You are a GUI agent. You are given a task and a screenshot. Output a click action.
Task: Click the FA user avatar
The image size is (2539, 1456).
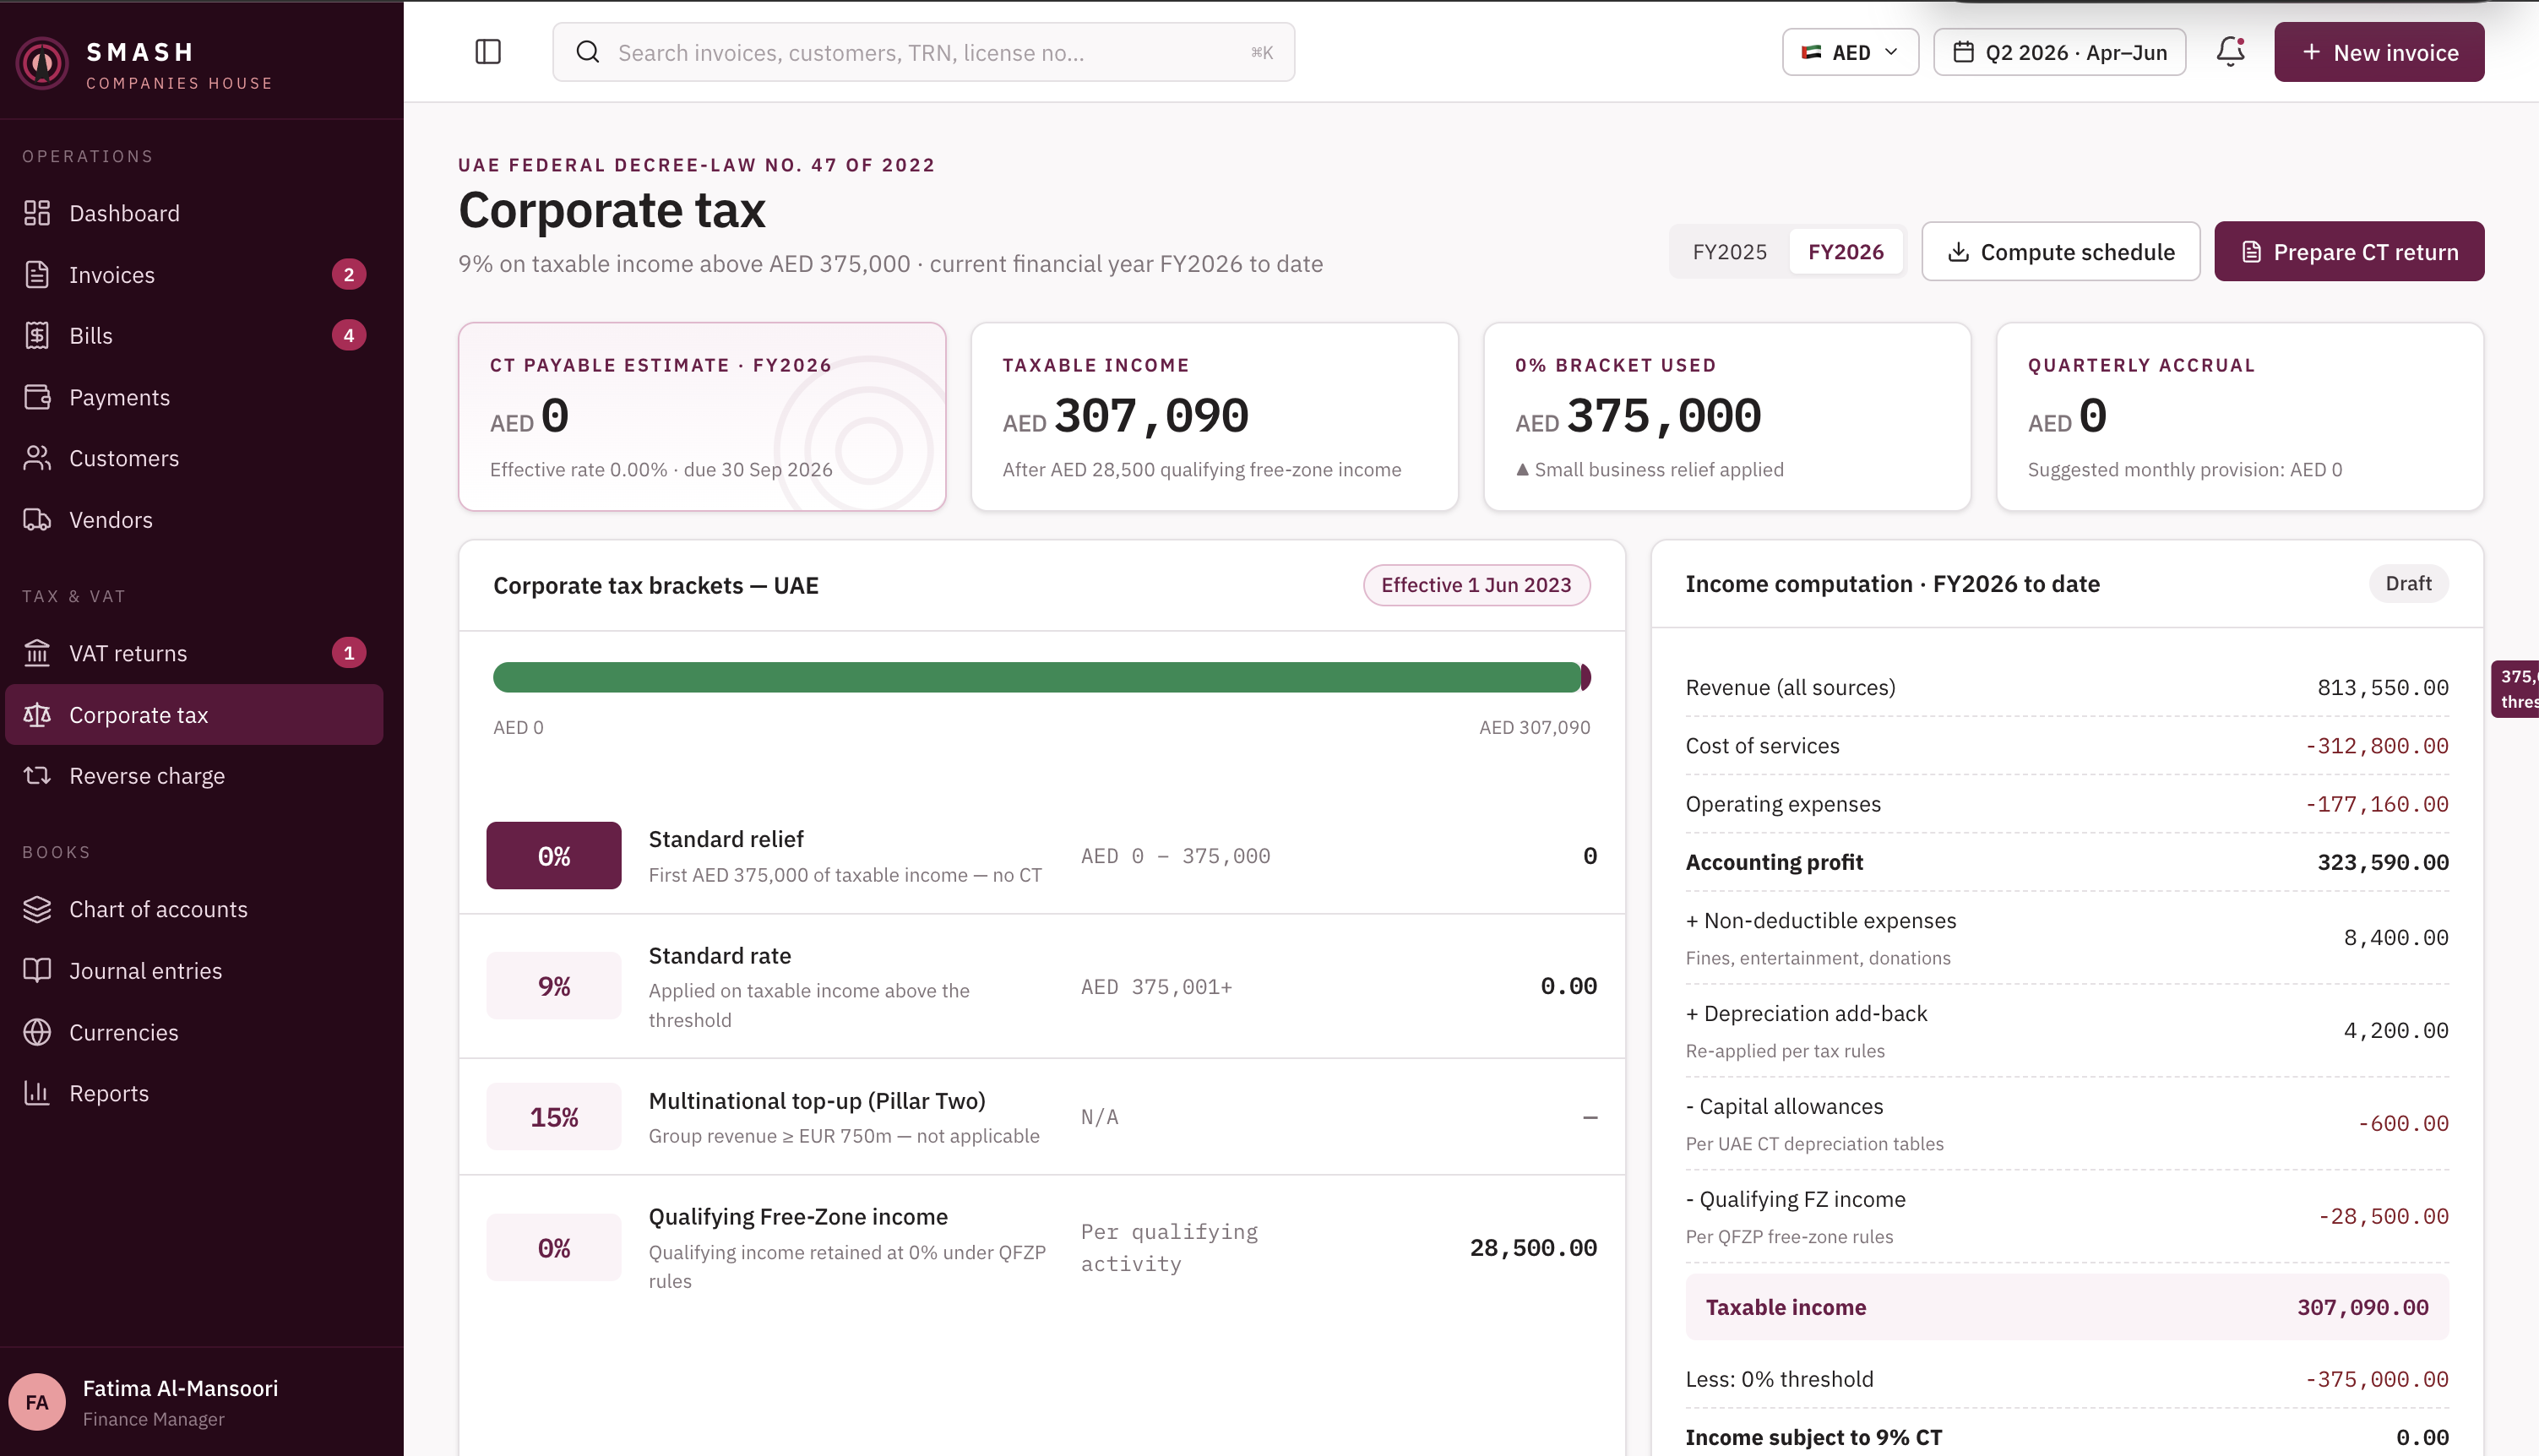37,1402
